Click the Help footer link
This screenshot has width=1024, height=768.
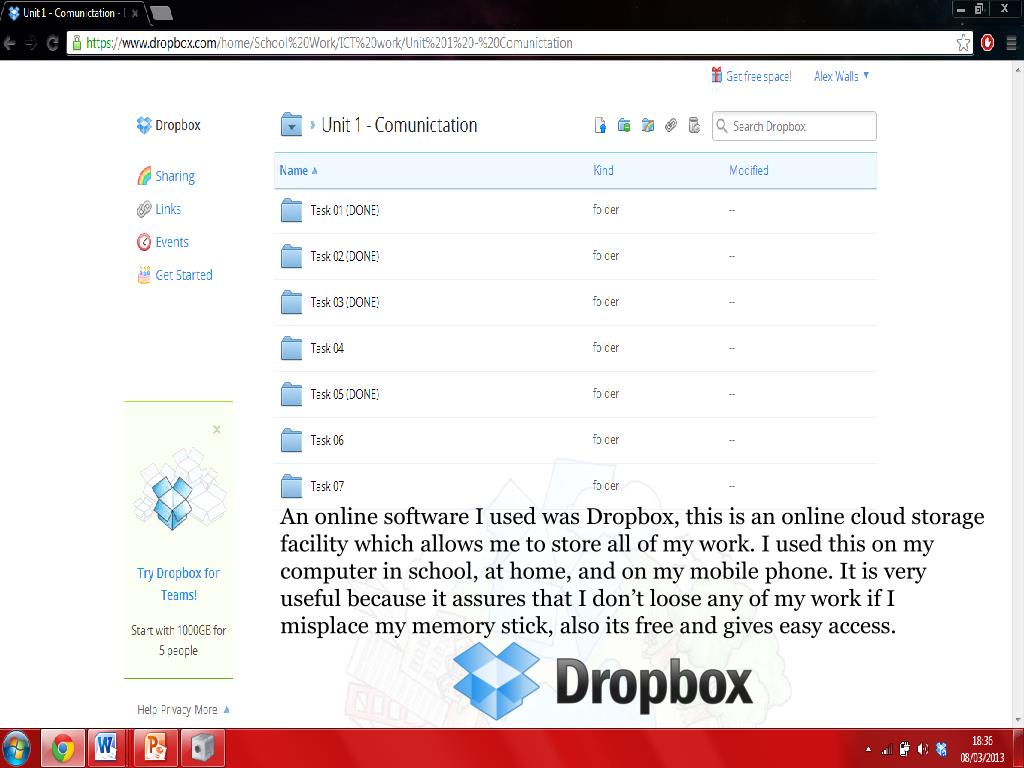click(x=147, y=710)
